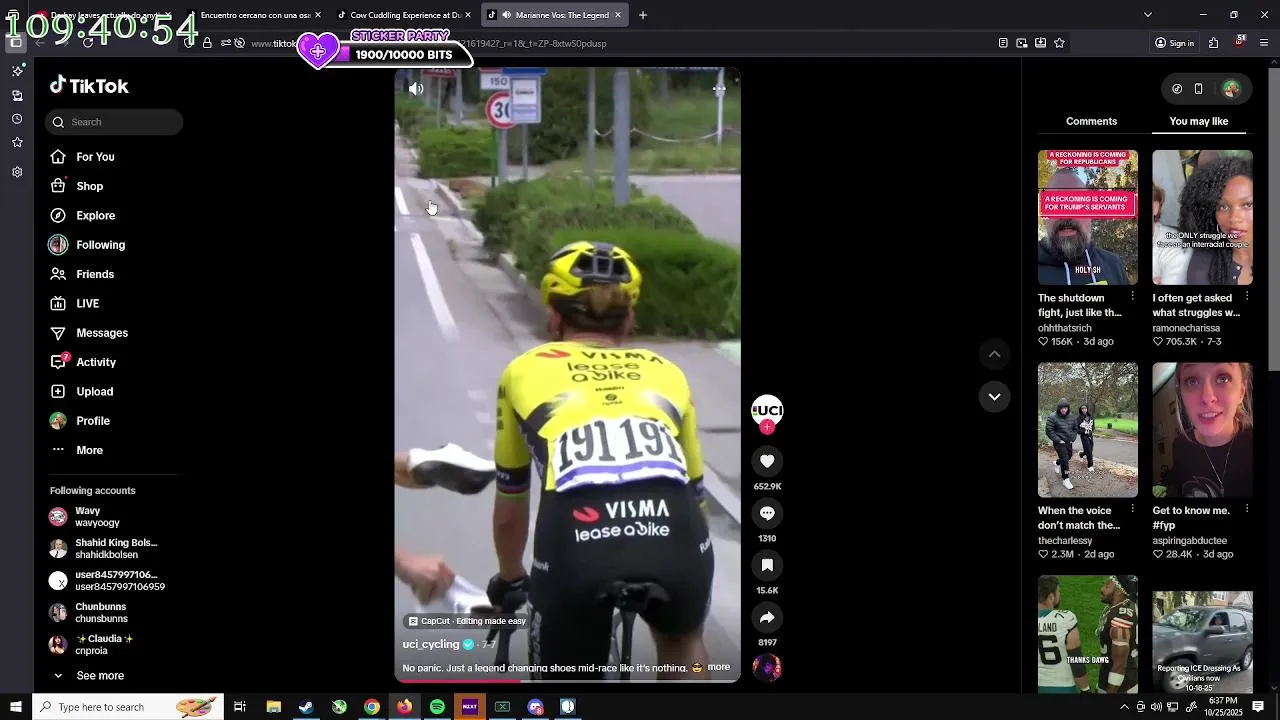This screenshot has height=720, width=1280.
Task: Open the UCI creator avatar beside video
Action: point(767,410)
